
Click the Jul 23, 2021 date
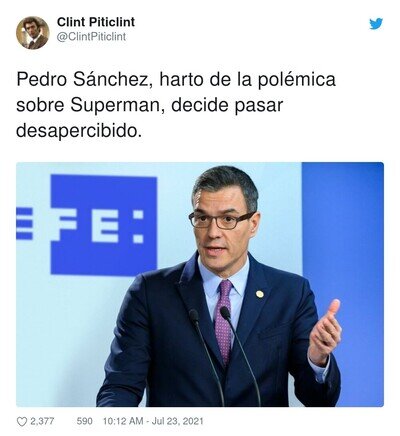coord(177,421)
